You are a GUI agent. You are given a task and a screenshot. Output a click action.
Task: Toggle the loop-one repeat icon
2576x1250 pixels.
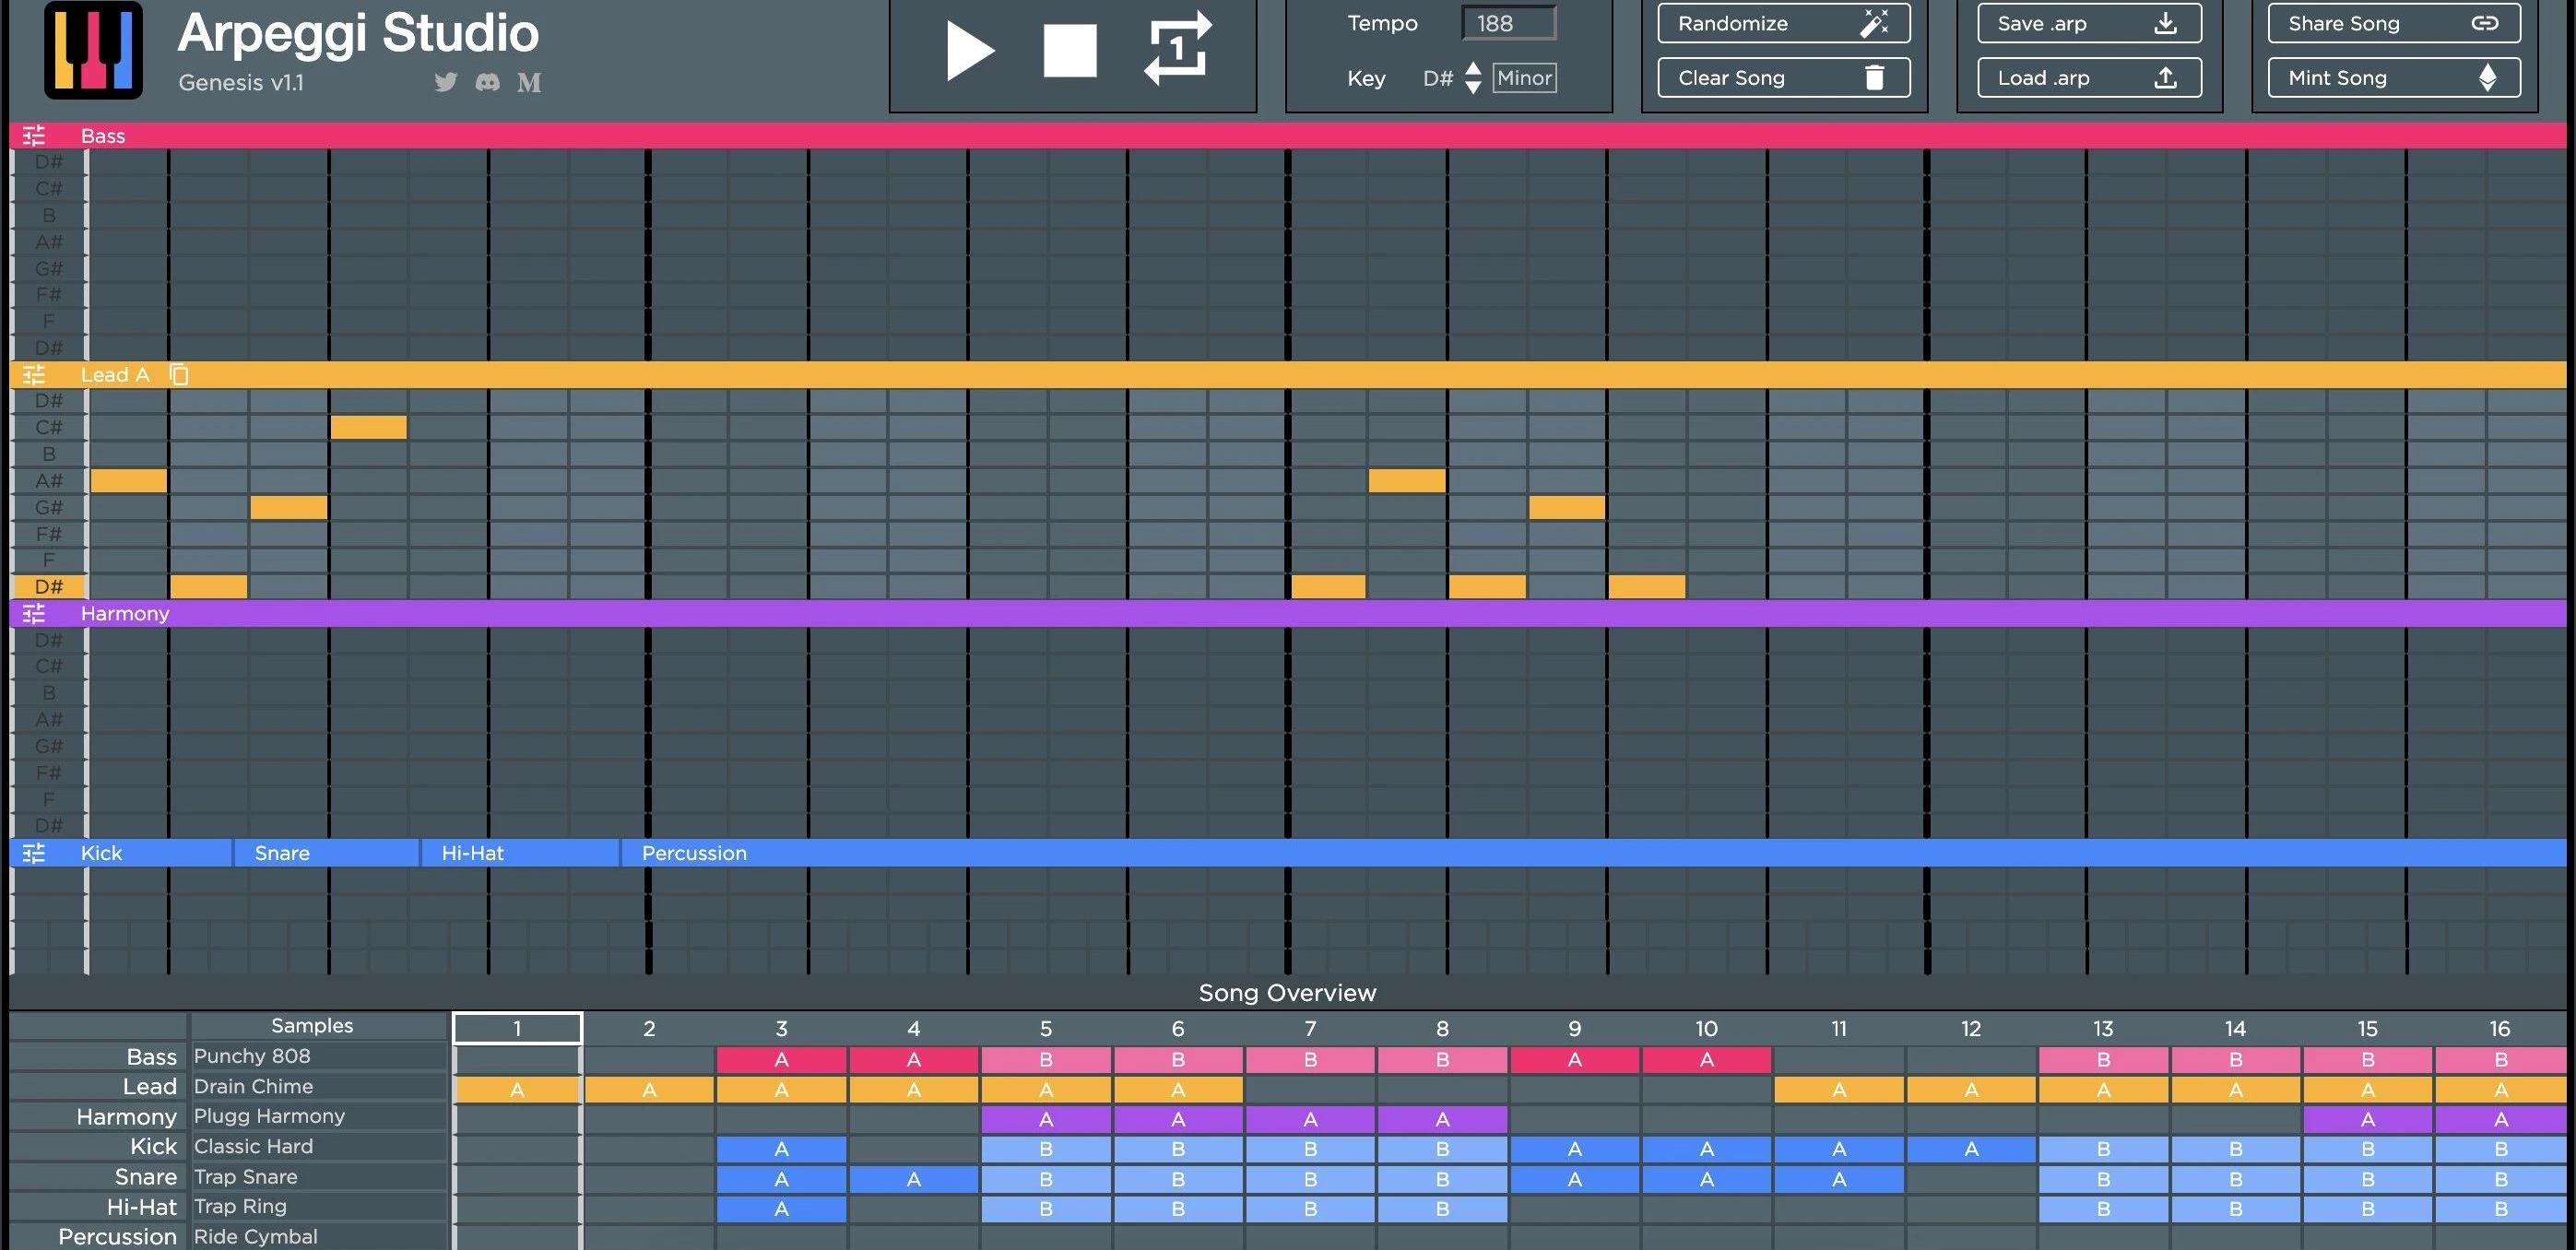tap(1177, 50)
